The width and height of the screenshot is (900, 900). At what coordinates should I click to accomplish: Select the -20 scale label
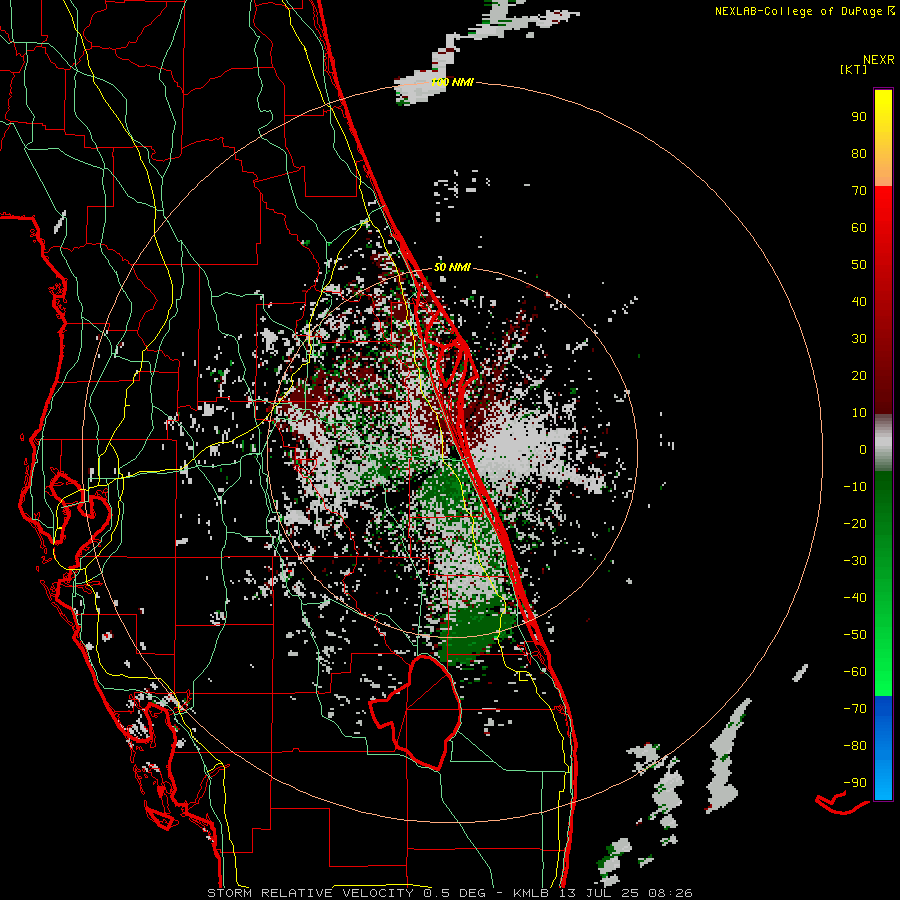pos(855,523)
